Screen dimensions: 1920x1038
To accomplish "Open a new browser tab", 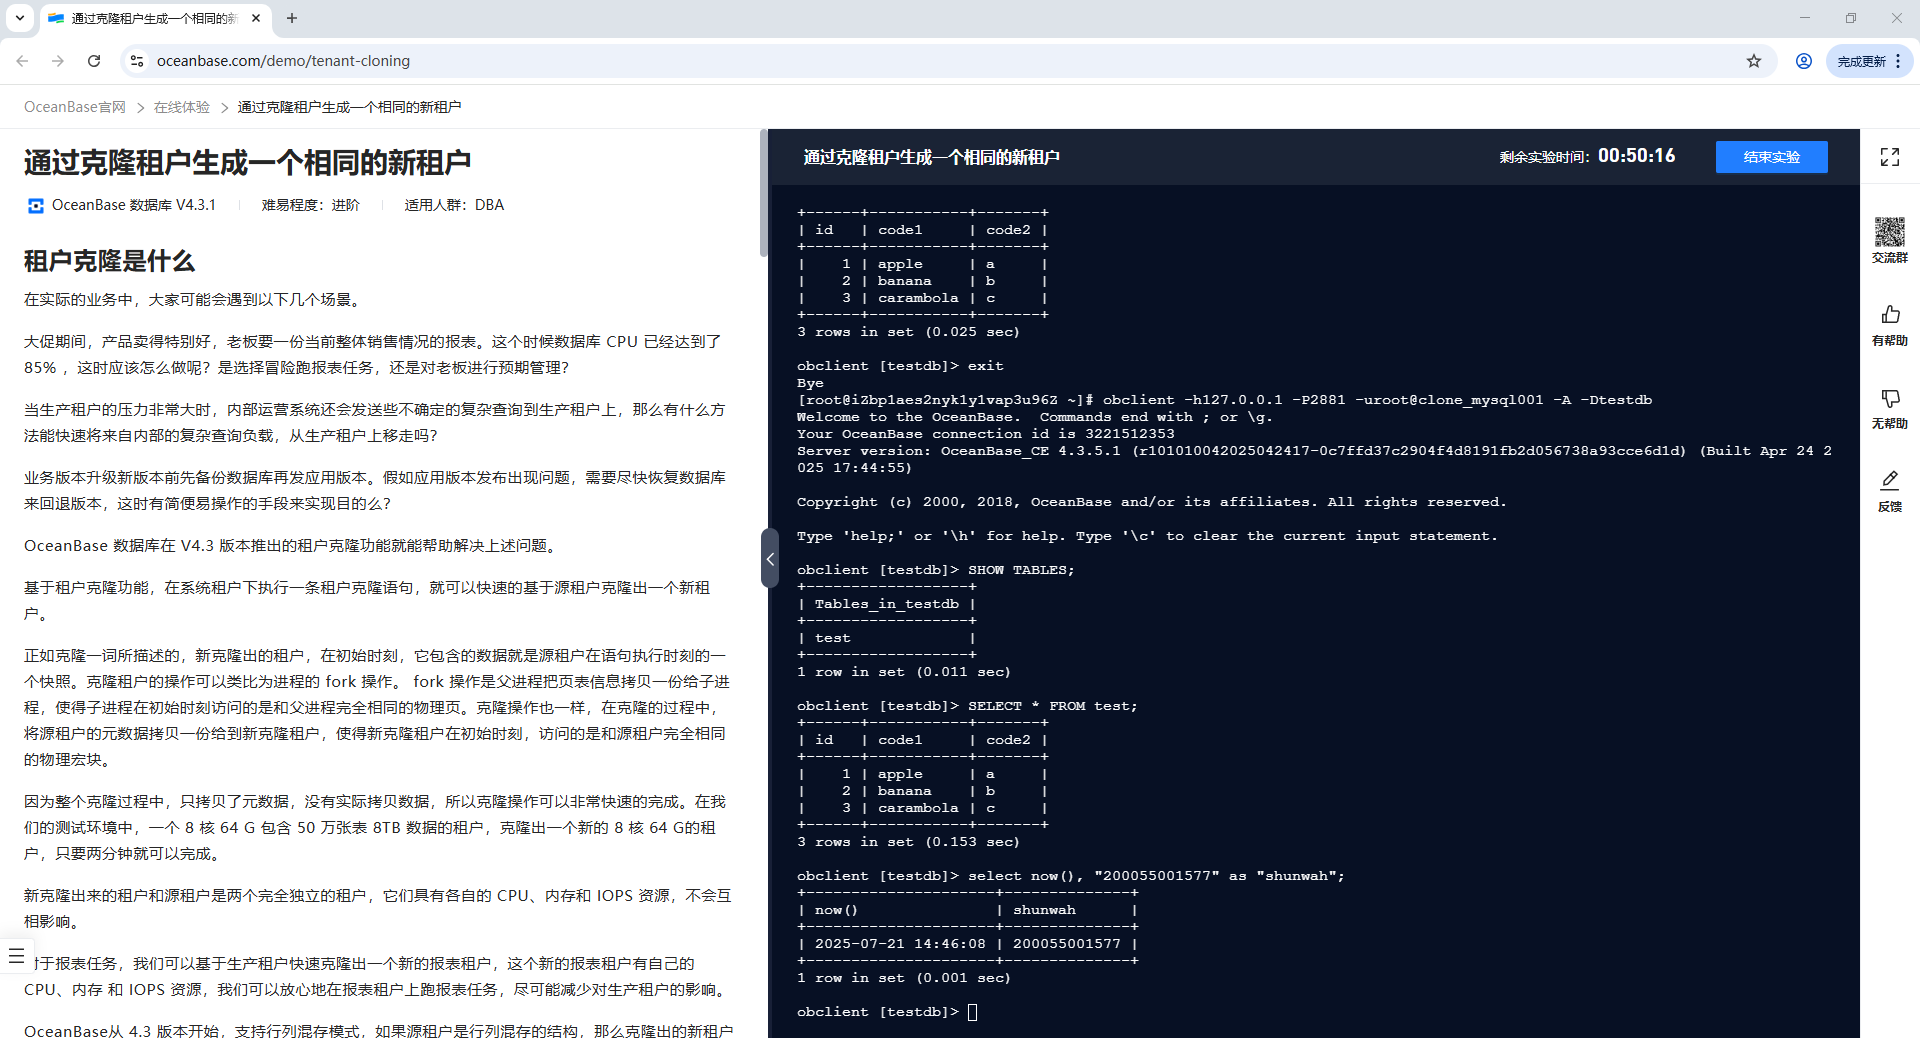I will [292, 18].
